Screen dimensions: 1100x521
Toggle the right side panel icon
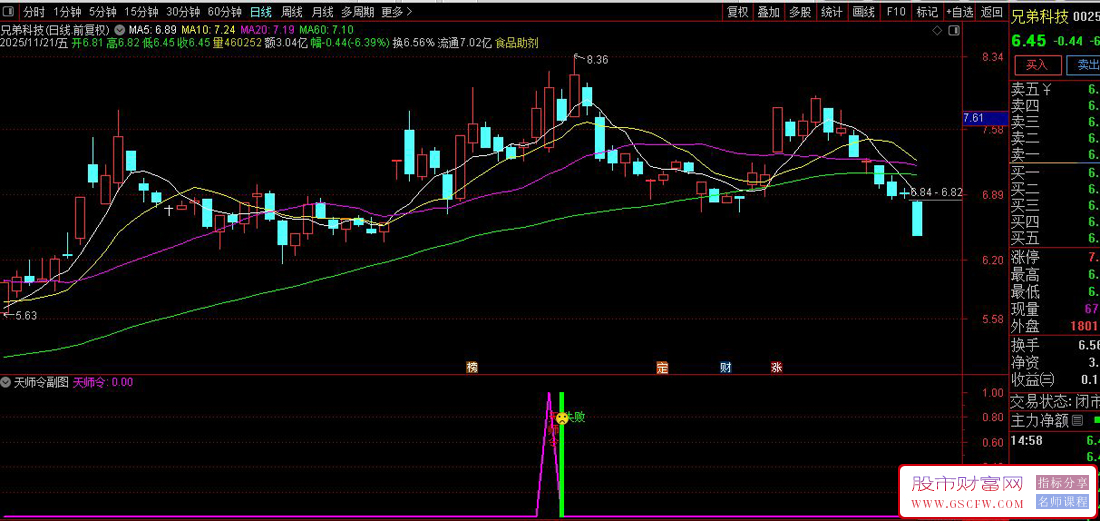tap(952, 31)
